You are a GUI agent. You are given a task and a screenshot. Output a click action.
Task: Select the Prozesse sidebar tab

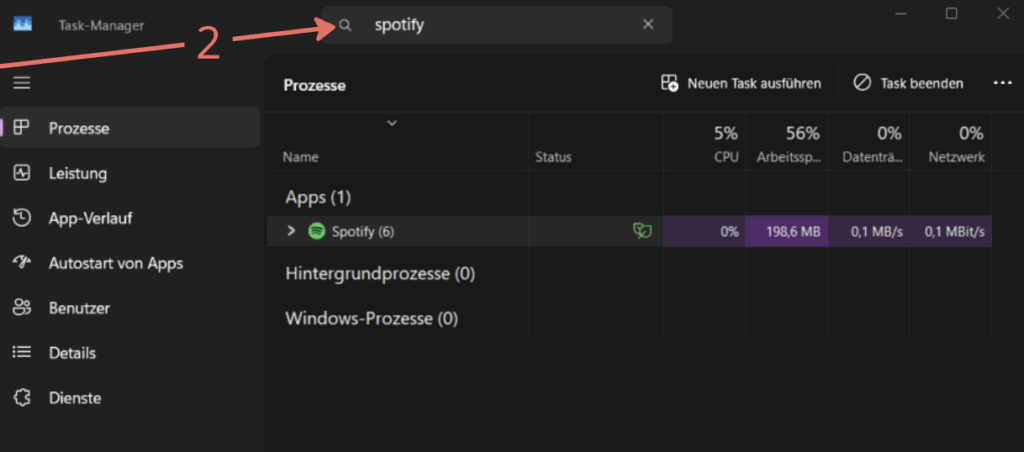129,128
